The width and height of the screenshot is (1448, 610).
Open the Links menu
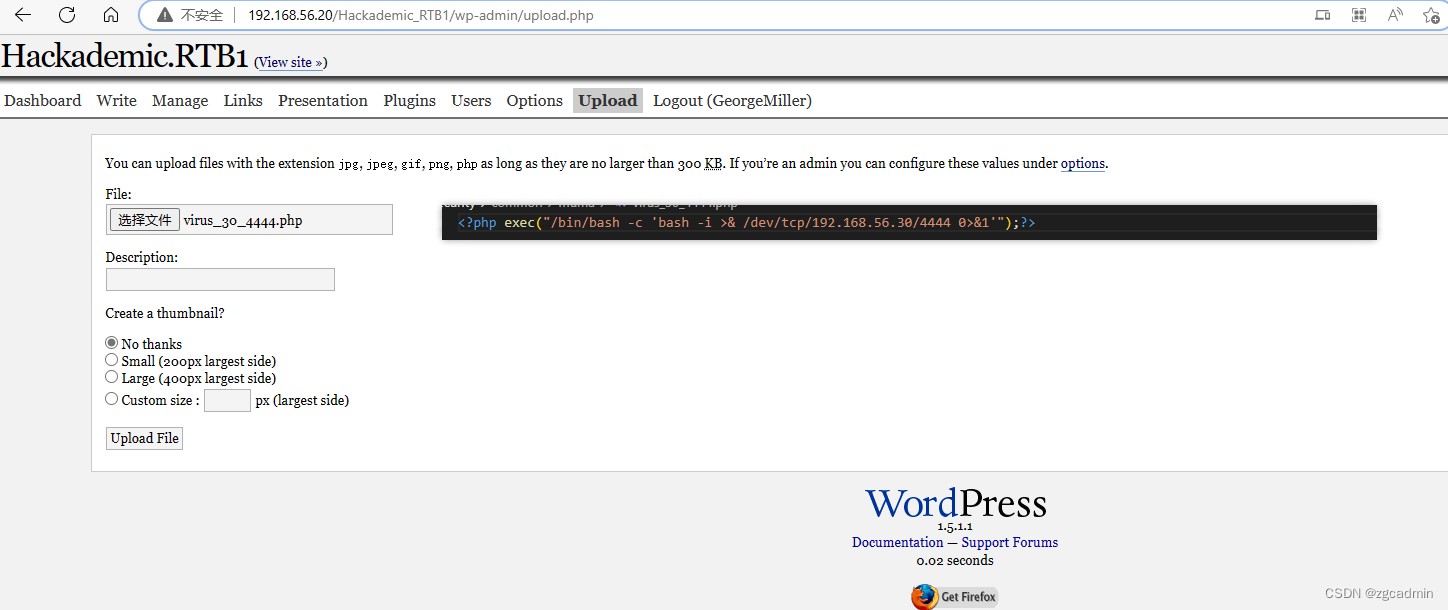243,100
